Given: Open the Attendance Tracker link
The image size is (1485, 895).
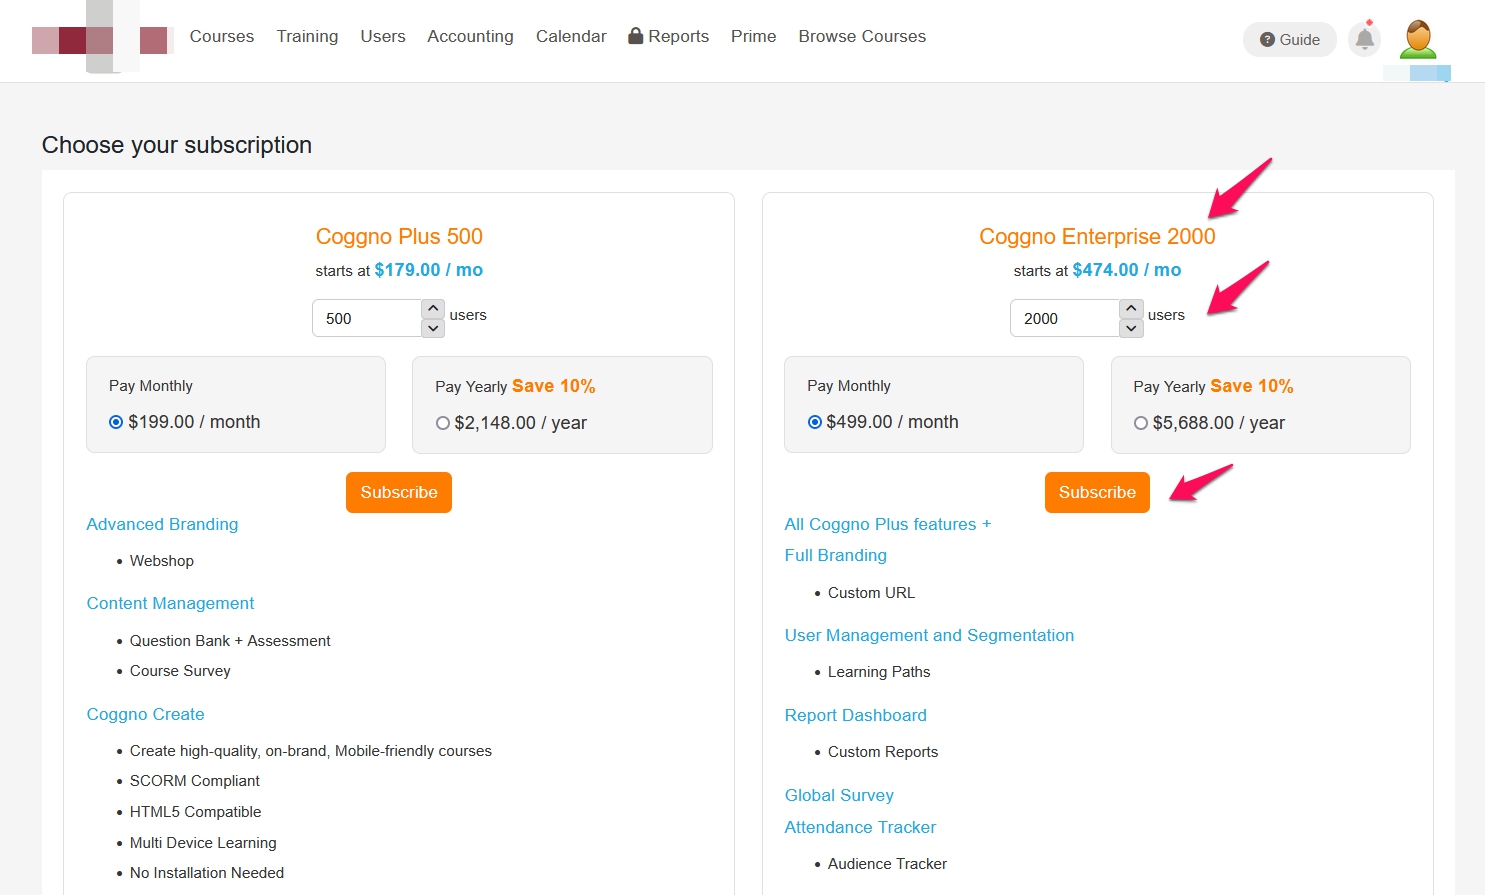Looking at the screenshot, I should [x=860, y=827].
